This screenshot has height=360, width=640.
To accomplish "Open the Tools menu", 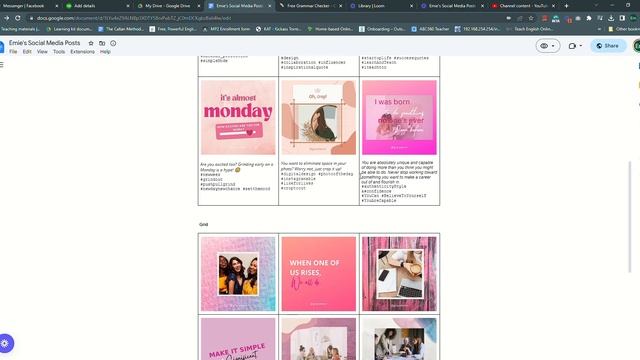I will pos(59,52).
